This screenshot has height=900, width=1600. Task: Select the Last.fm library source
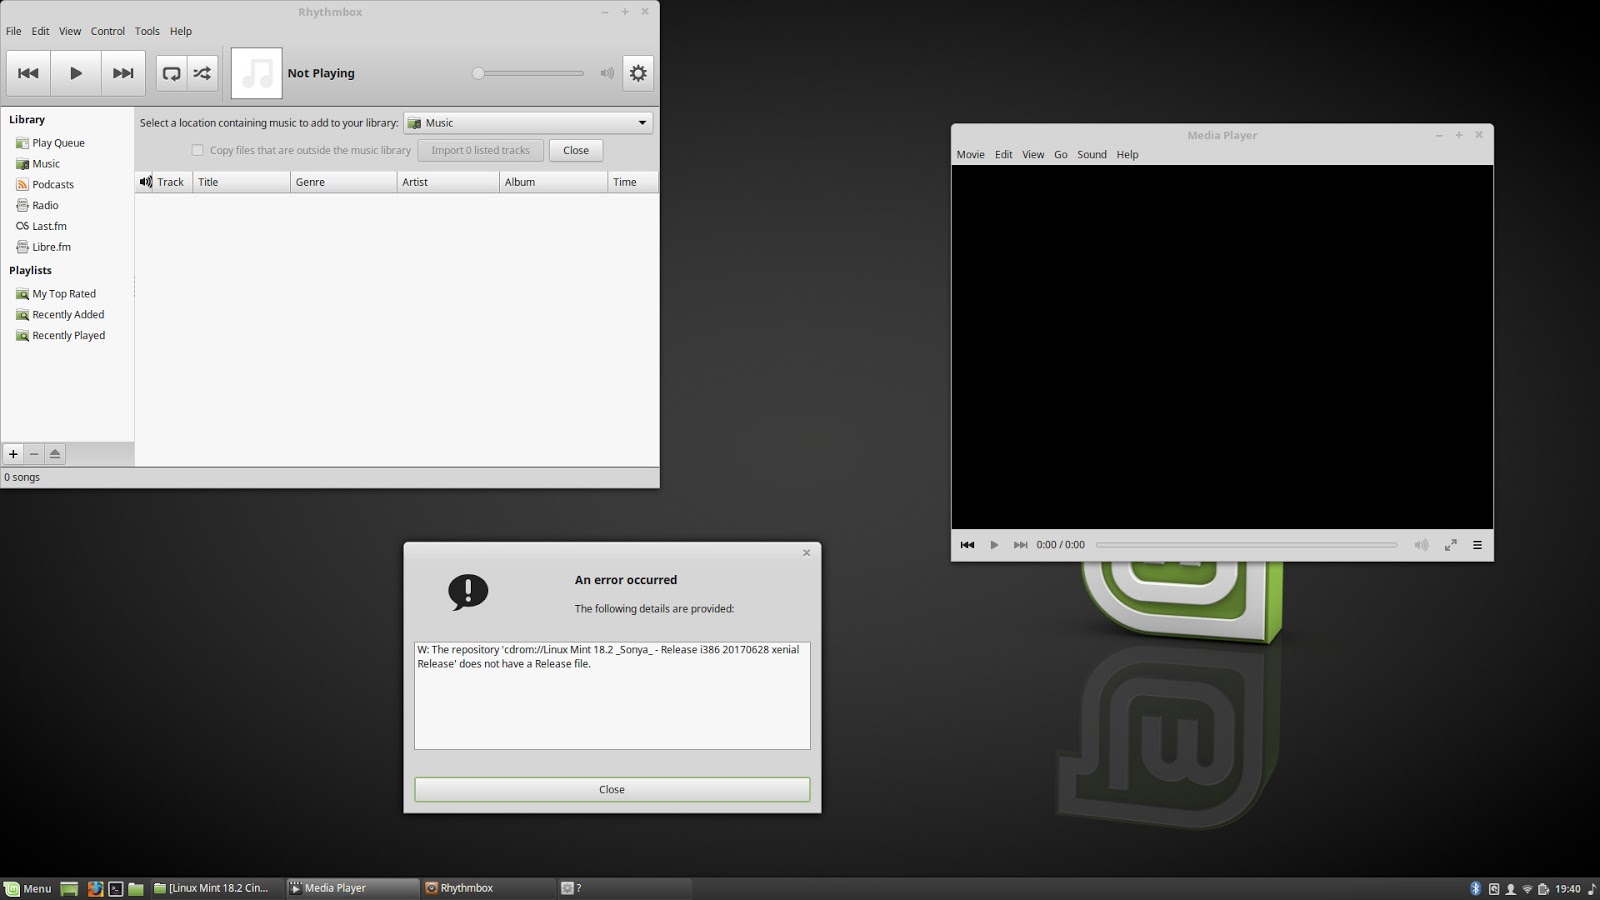[x=49, y=226]
